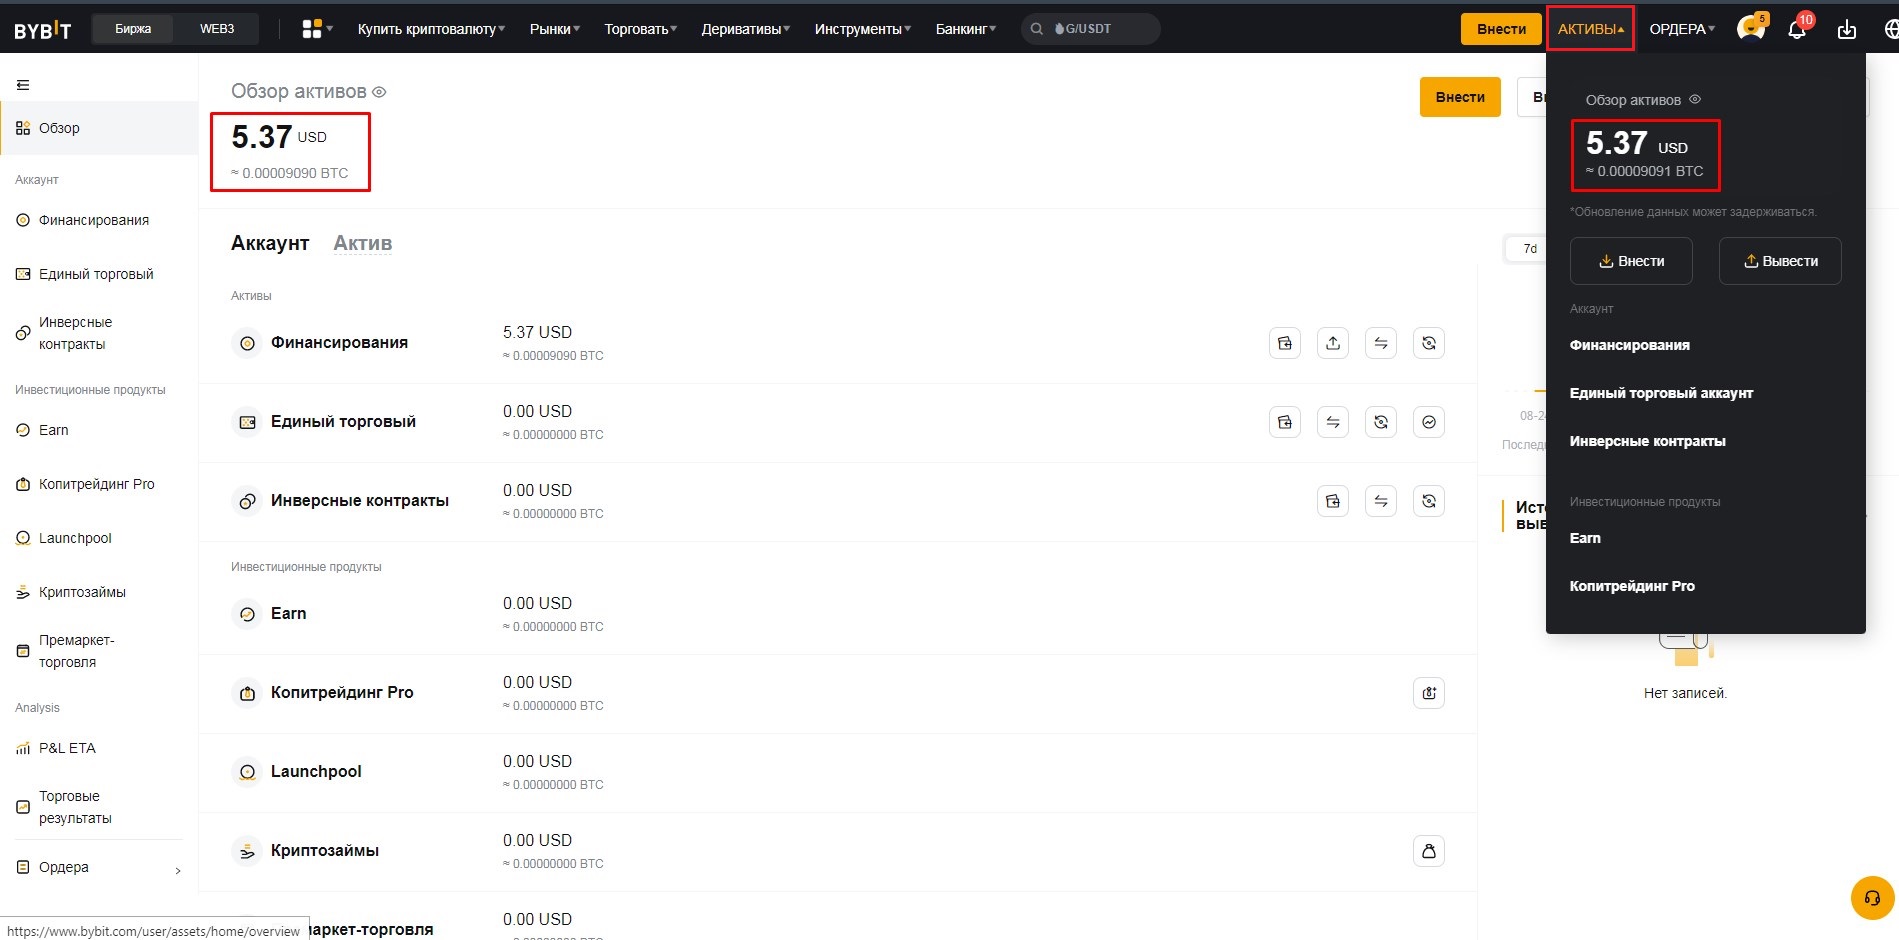Click the action icon in Копитрейдинг Pro row
Screen dimensions: 1899x940
[x=1429, y=693]
